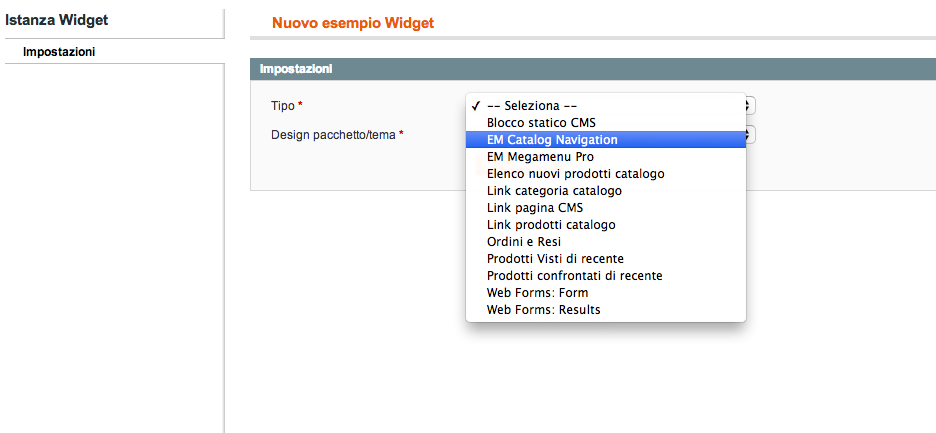Select Ordini e Resi widget type
The image size is (936, 433).
pos(605,242)
